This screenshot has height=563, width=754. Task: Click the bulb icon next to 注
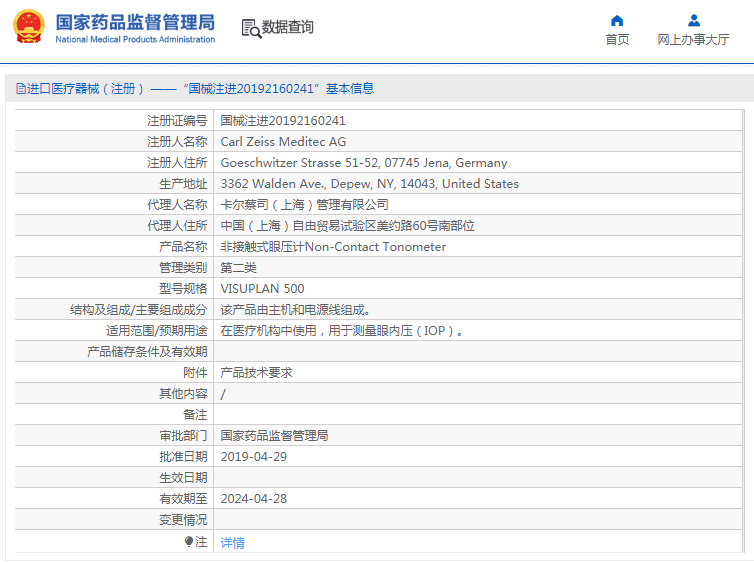[x=188, y=542]
